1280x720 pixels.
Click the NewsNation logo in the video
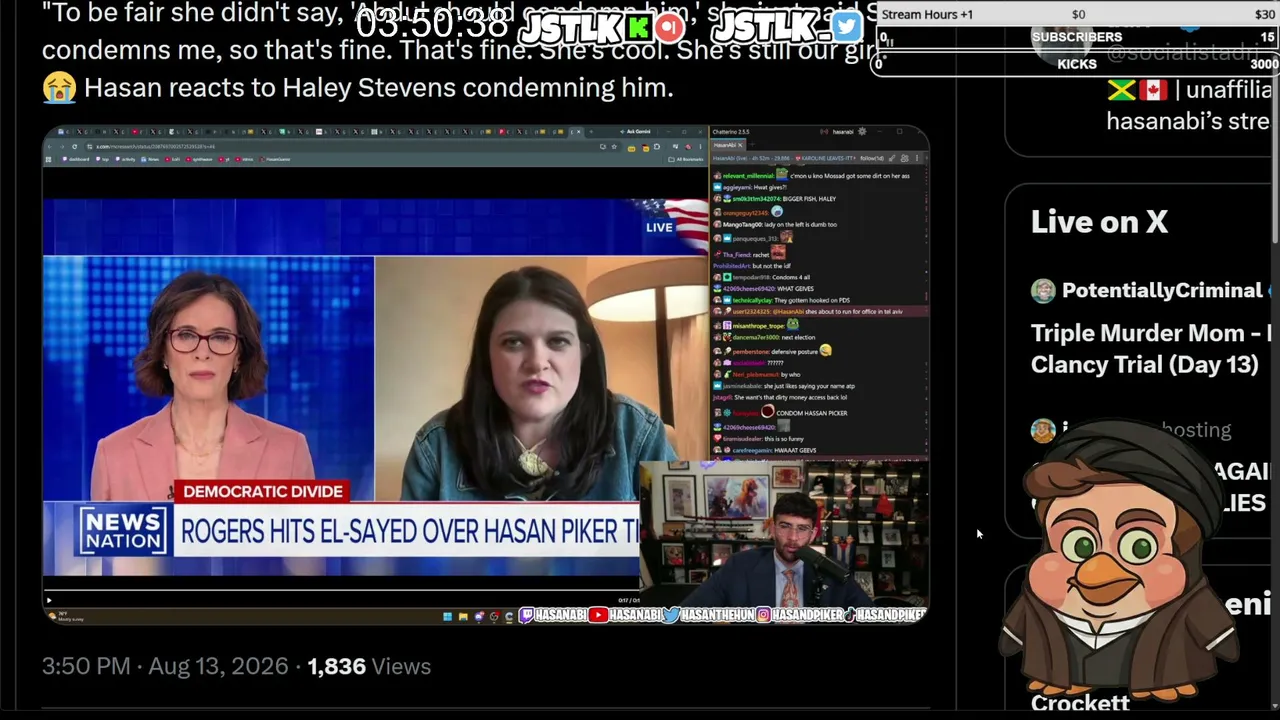(123, 531)
